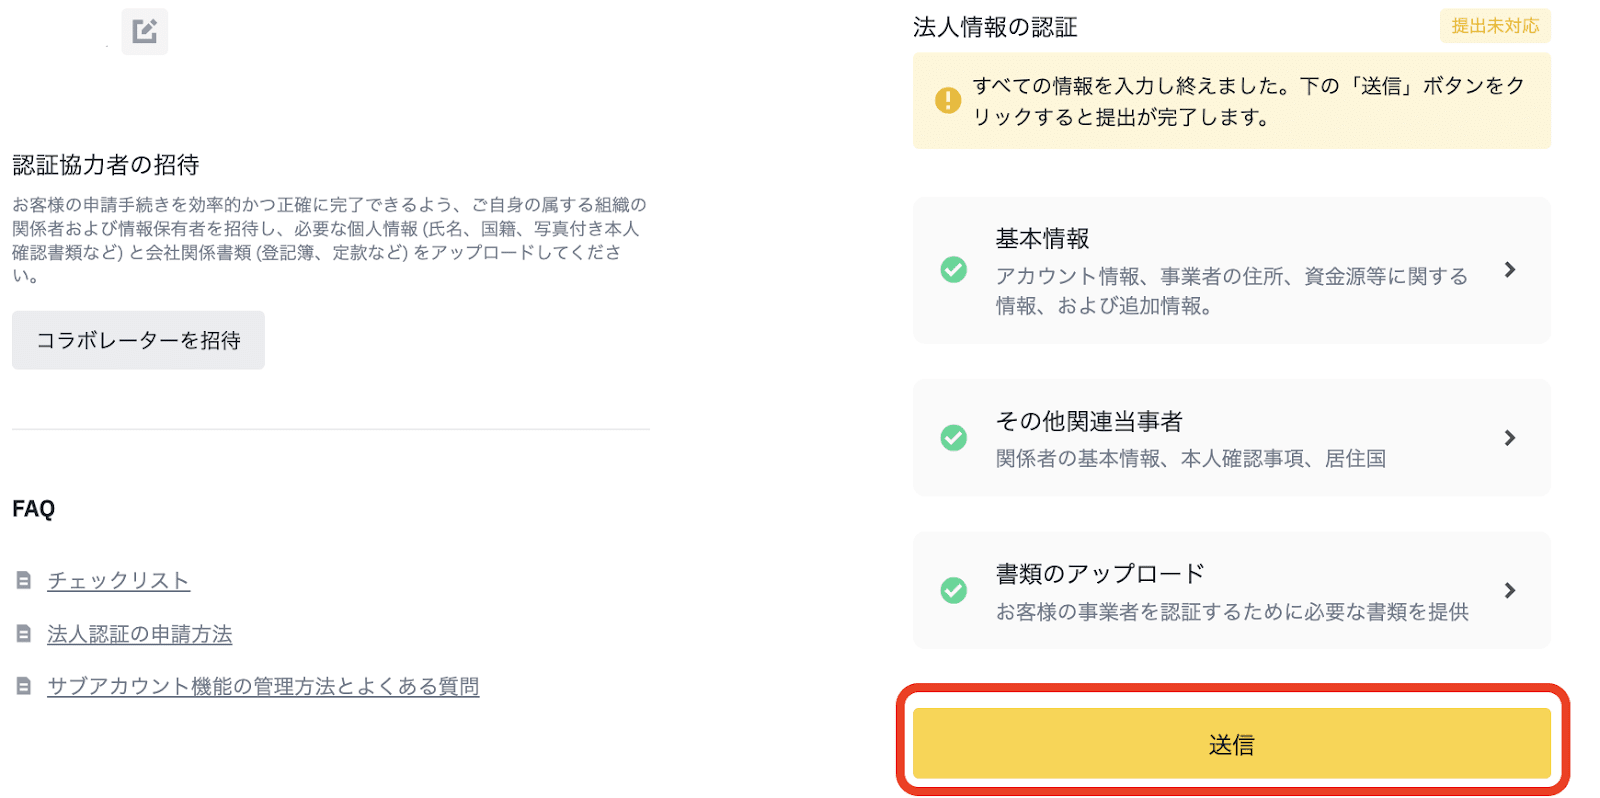Viewport: 1600px width, 798px height.
Task: Open サブアカウント機能の管理方法とよくある質問 link
Action: pyautogui.click(x=263, y=686)
